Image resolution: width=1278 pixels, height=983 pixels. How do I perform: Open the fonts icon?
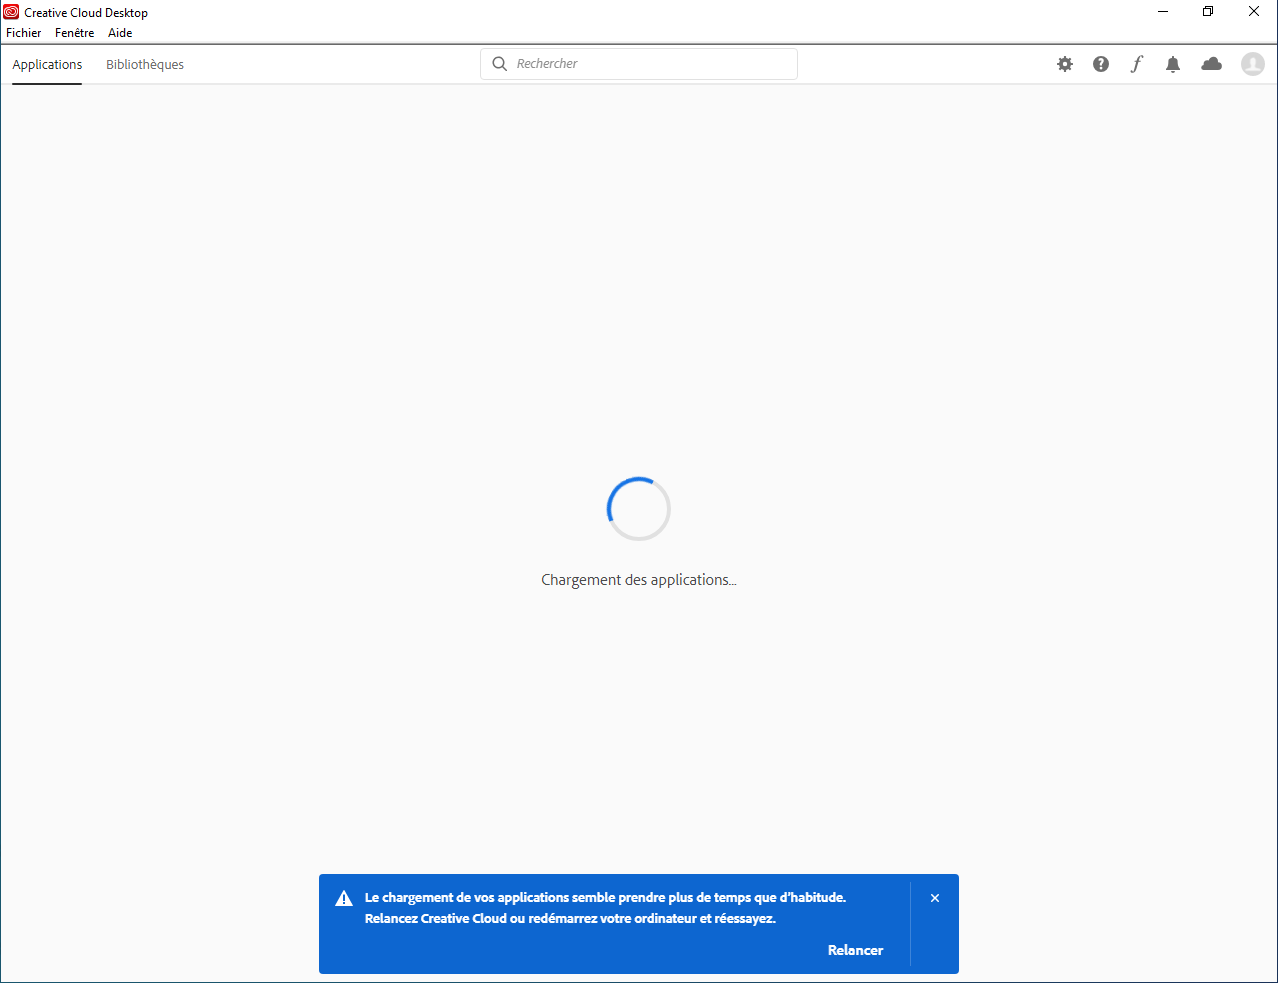(1137, 64)
